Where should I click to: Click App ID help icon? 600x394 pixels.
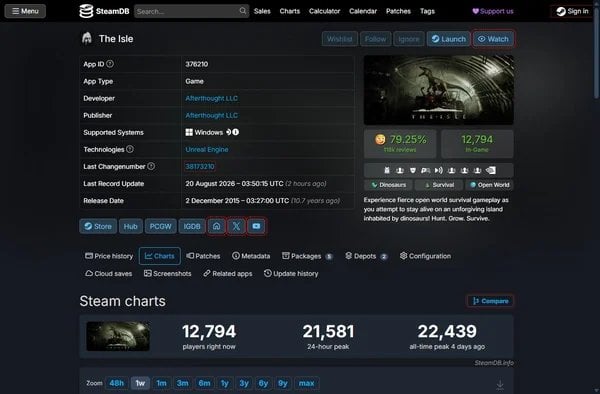[110, 64]
